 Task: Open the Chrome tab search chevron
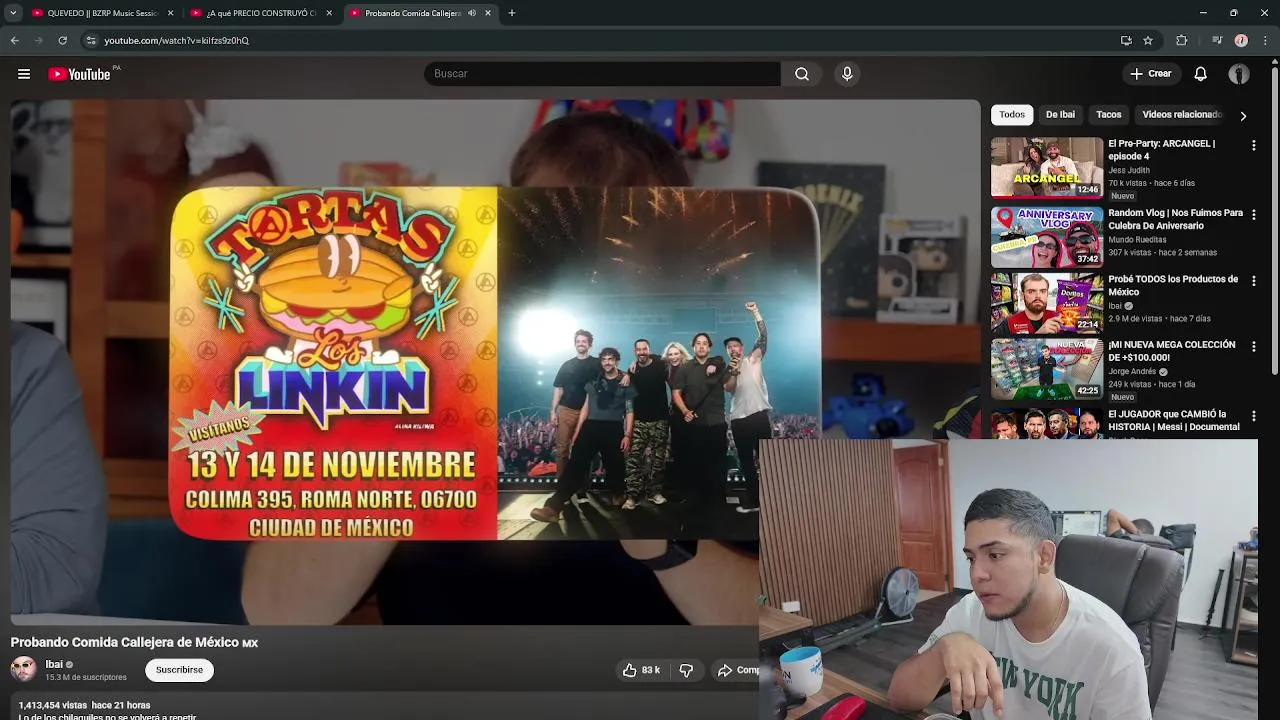pos(13,13)
